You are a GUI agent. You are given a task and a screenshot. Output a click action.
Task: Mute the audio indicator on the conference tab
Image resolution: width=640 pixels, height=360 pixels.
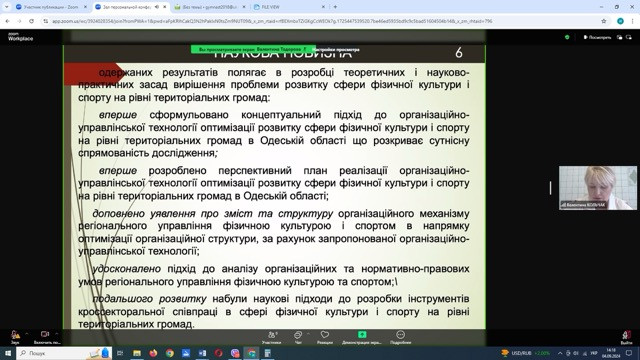coord(157,7)
